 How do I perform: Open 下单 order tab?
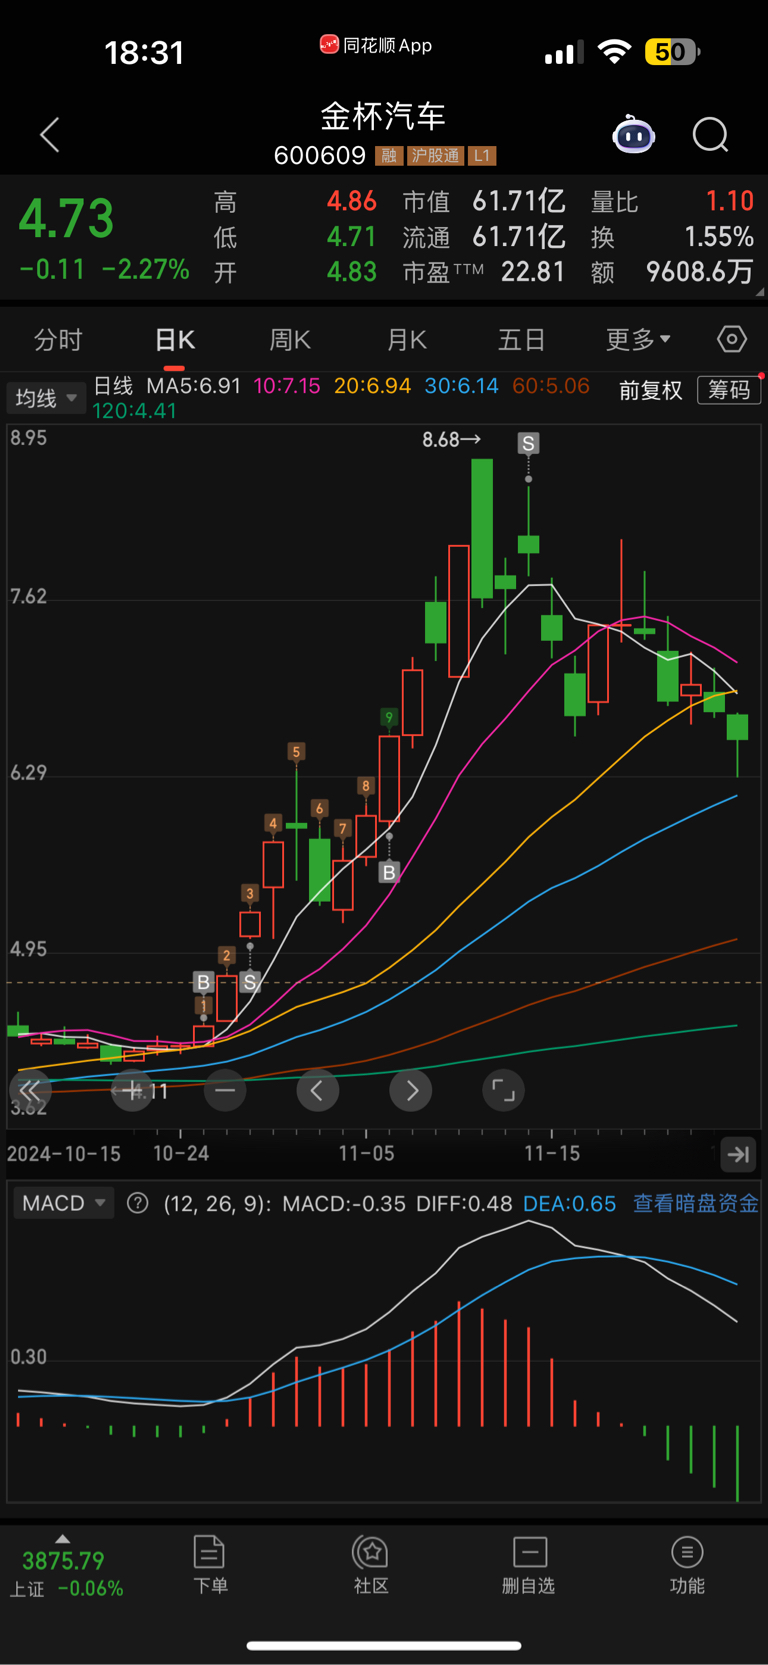[210, 1565]
